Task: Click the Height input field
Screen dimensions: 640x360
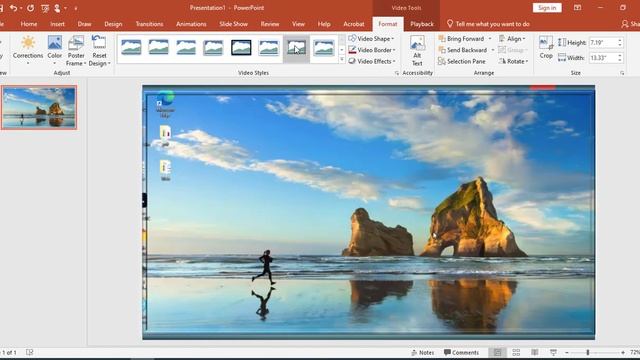Action: (603, 42)
